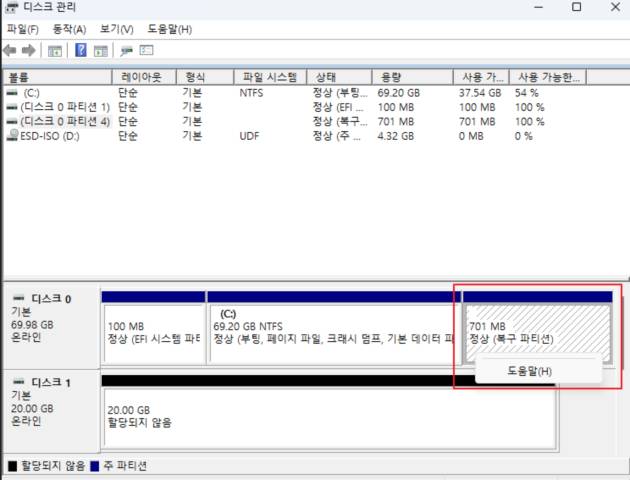Click the disk connect toolbar icon

pyautogui.click(x=126, y=50)
